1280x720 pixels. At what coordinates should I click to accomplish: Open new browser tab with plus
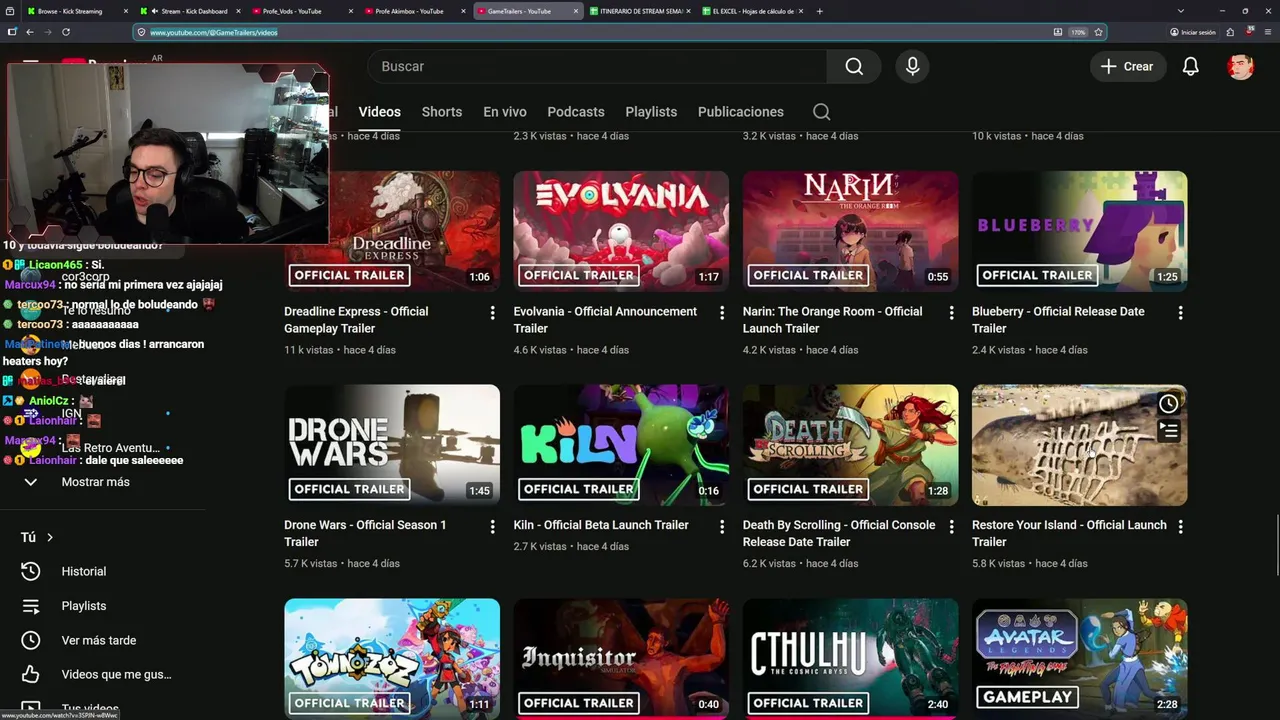tap(819, 11)
